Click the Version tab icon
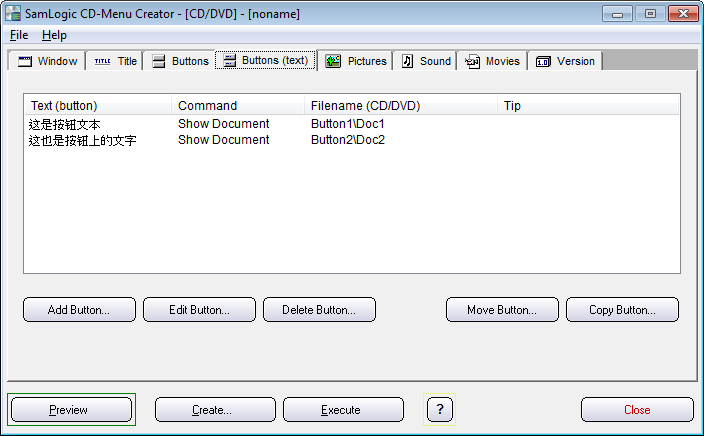Image resolution: width=704 pixels, height=436 pixels. [x=543, y=62]
